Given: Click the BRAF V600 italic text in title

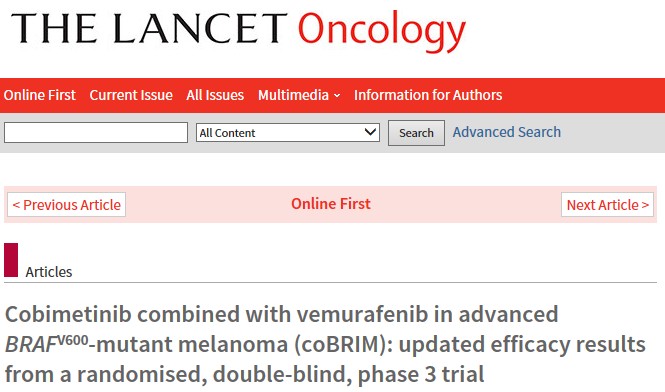Looking at the screenshot, I should 47,344.
